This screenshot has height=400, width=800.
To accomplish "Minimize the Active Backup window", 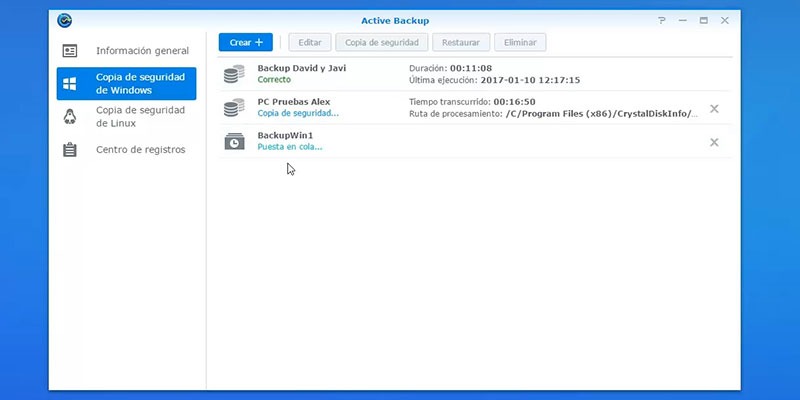I will click(x=683, y=20).
